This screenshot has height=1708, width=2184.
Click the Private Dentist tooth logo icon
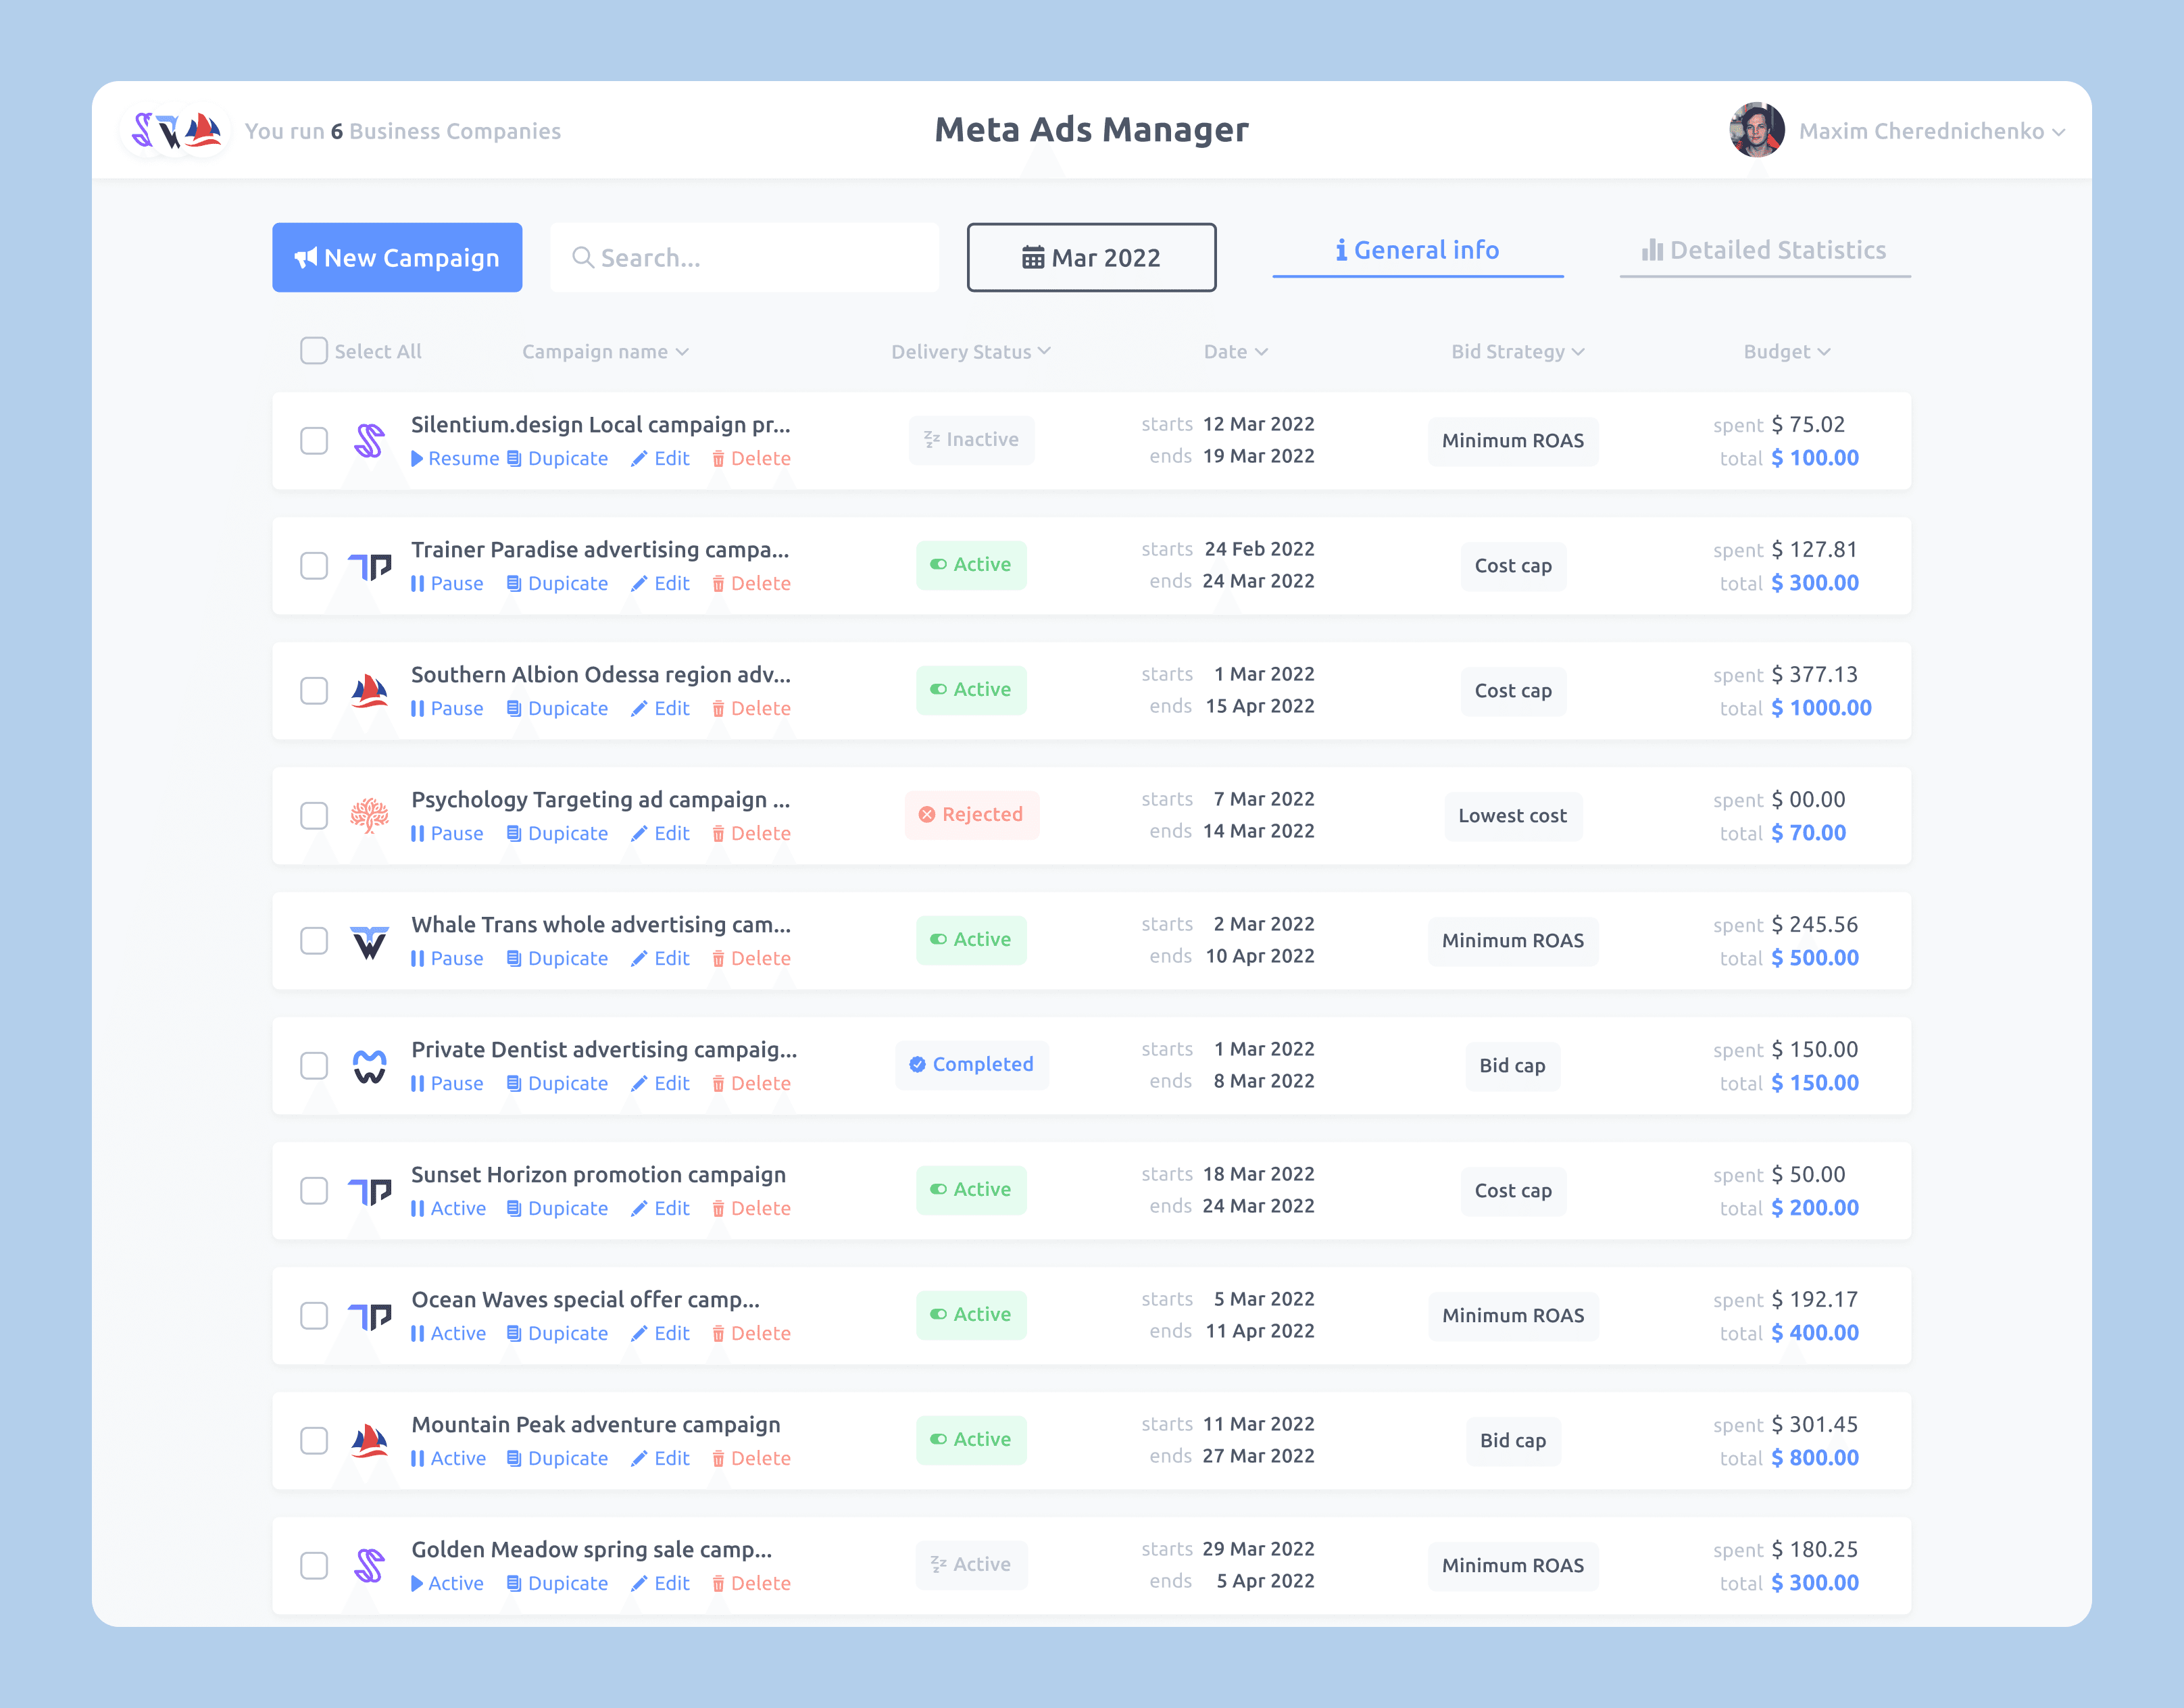pos(369,1066)
